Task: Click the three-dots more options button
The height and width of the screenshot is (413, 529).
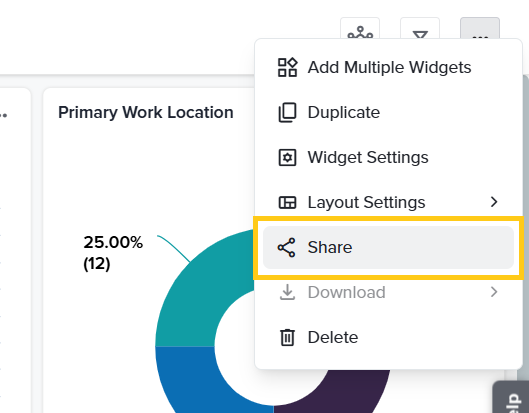Action: pos(480,30)
